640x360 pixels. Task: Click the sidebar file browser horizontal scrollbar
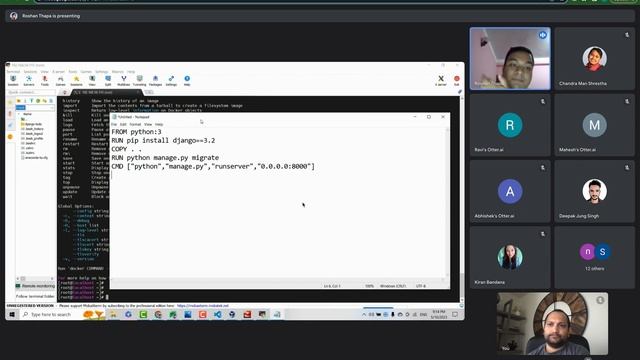[x=35, y=279]
